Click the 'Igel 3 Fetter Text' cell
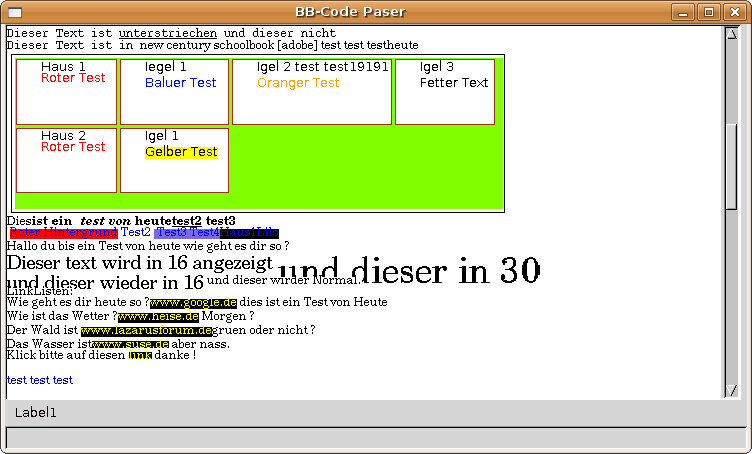Viewport: 752px width, 454px height. tap(445, 91)
